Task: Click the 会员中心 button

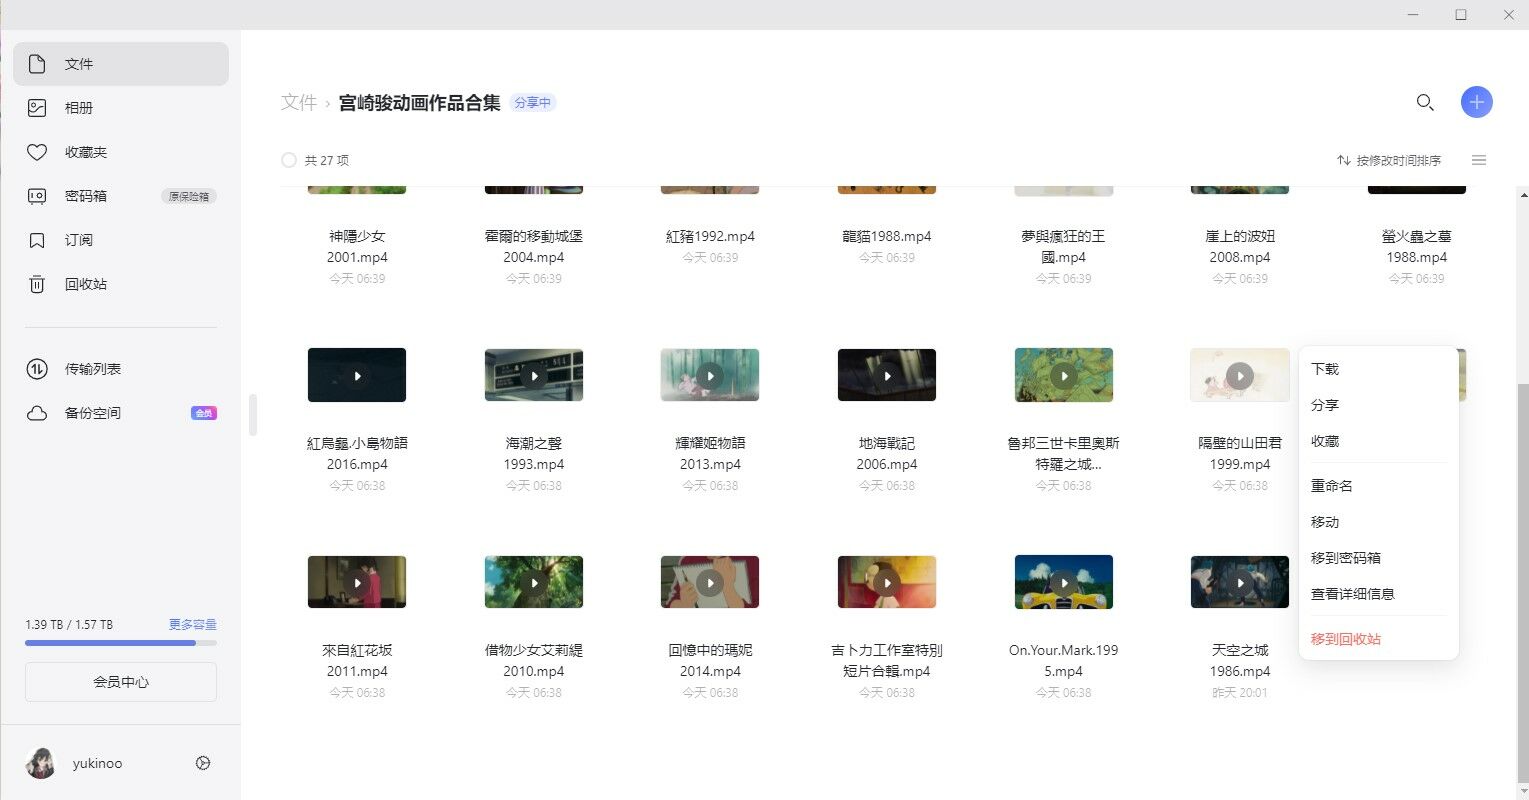Action: (x=121, y=682)
